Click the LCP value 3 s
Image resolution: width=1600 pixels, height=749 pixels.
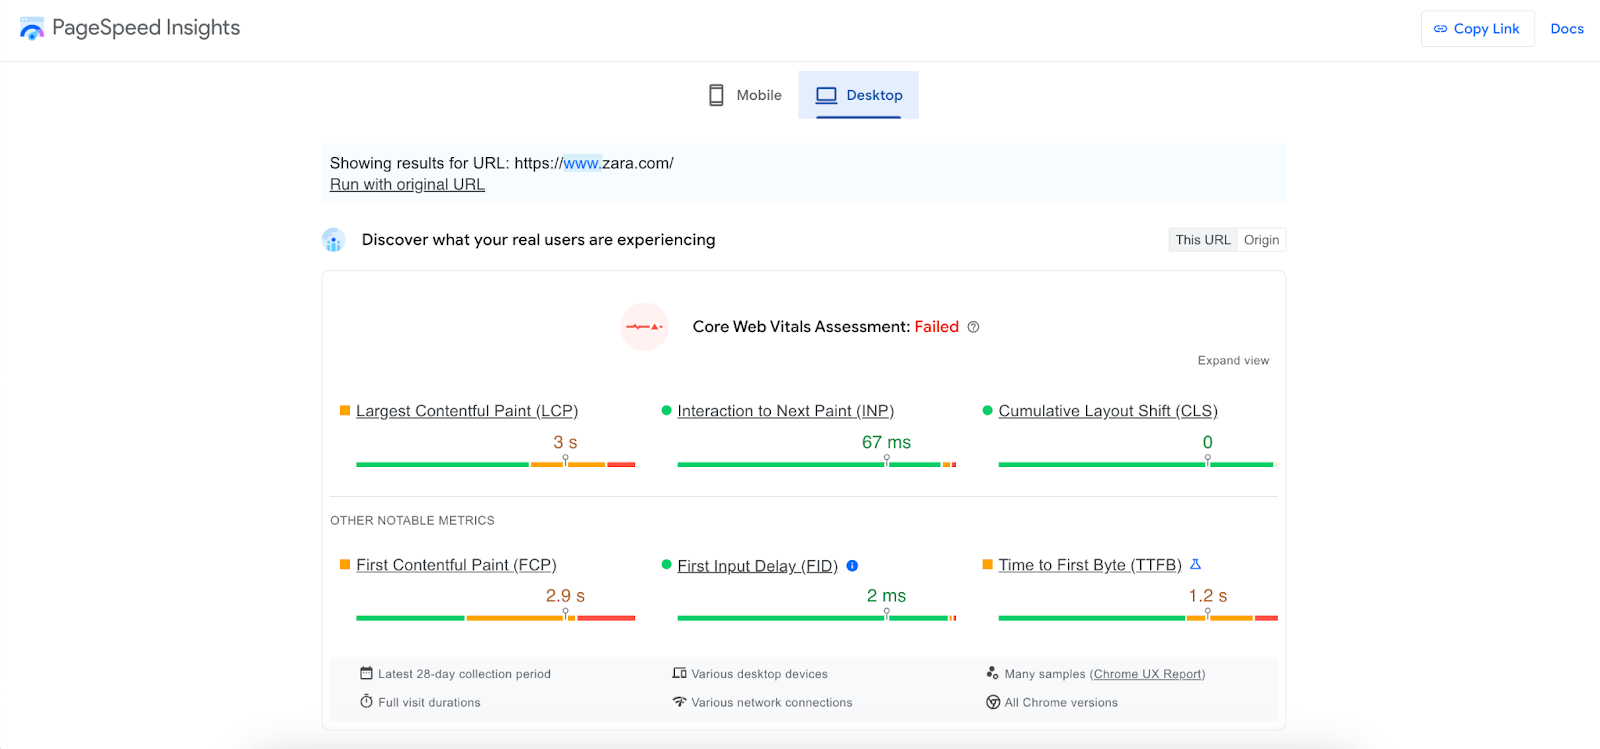click(565, 442)
